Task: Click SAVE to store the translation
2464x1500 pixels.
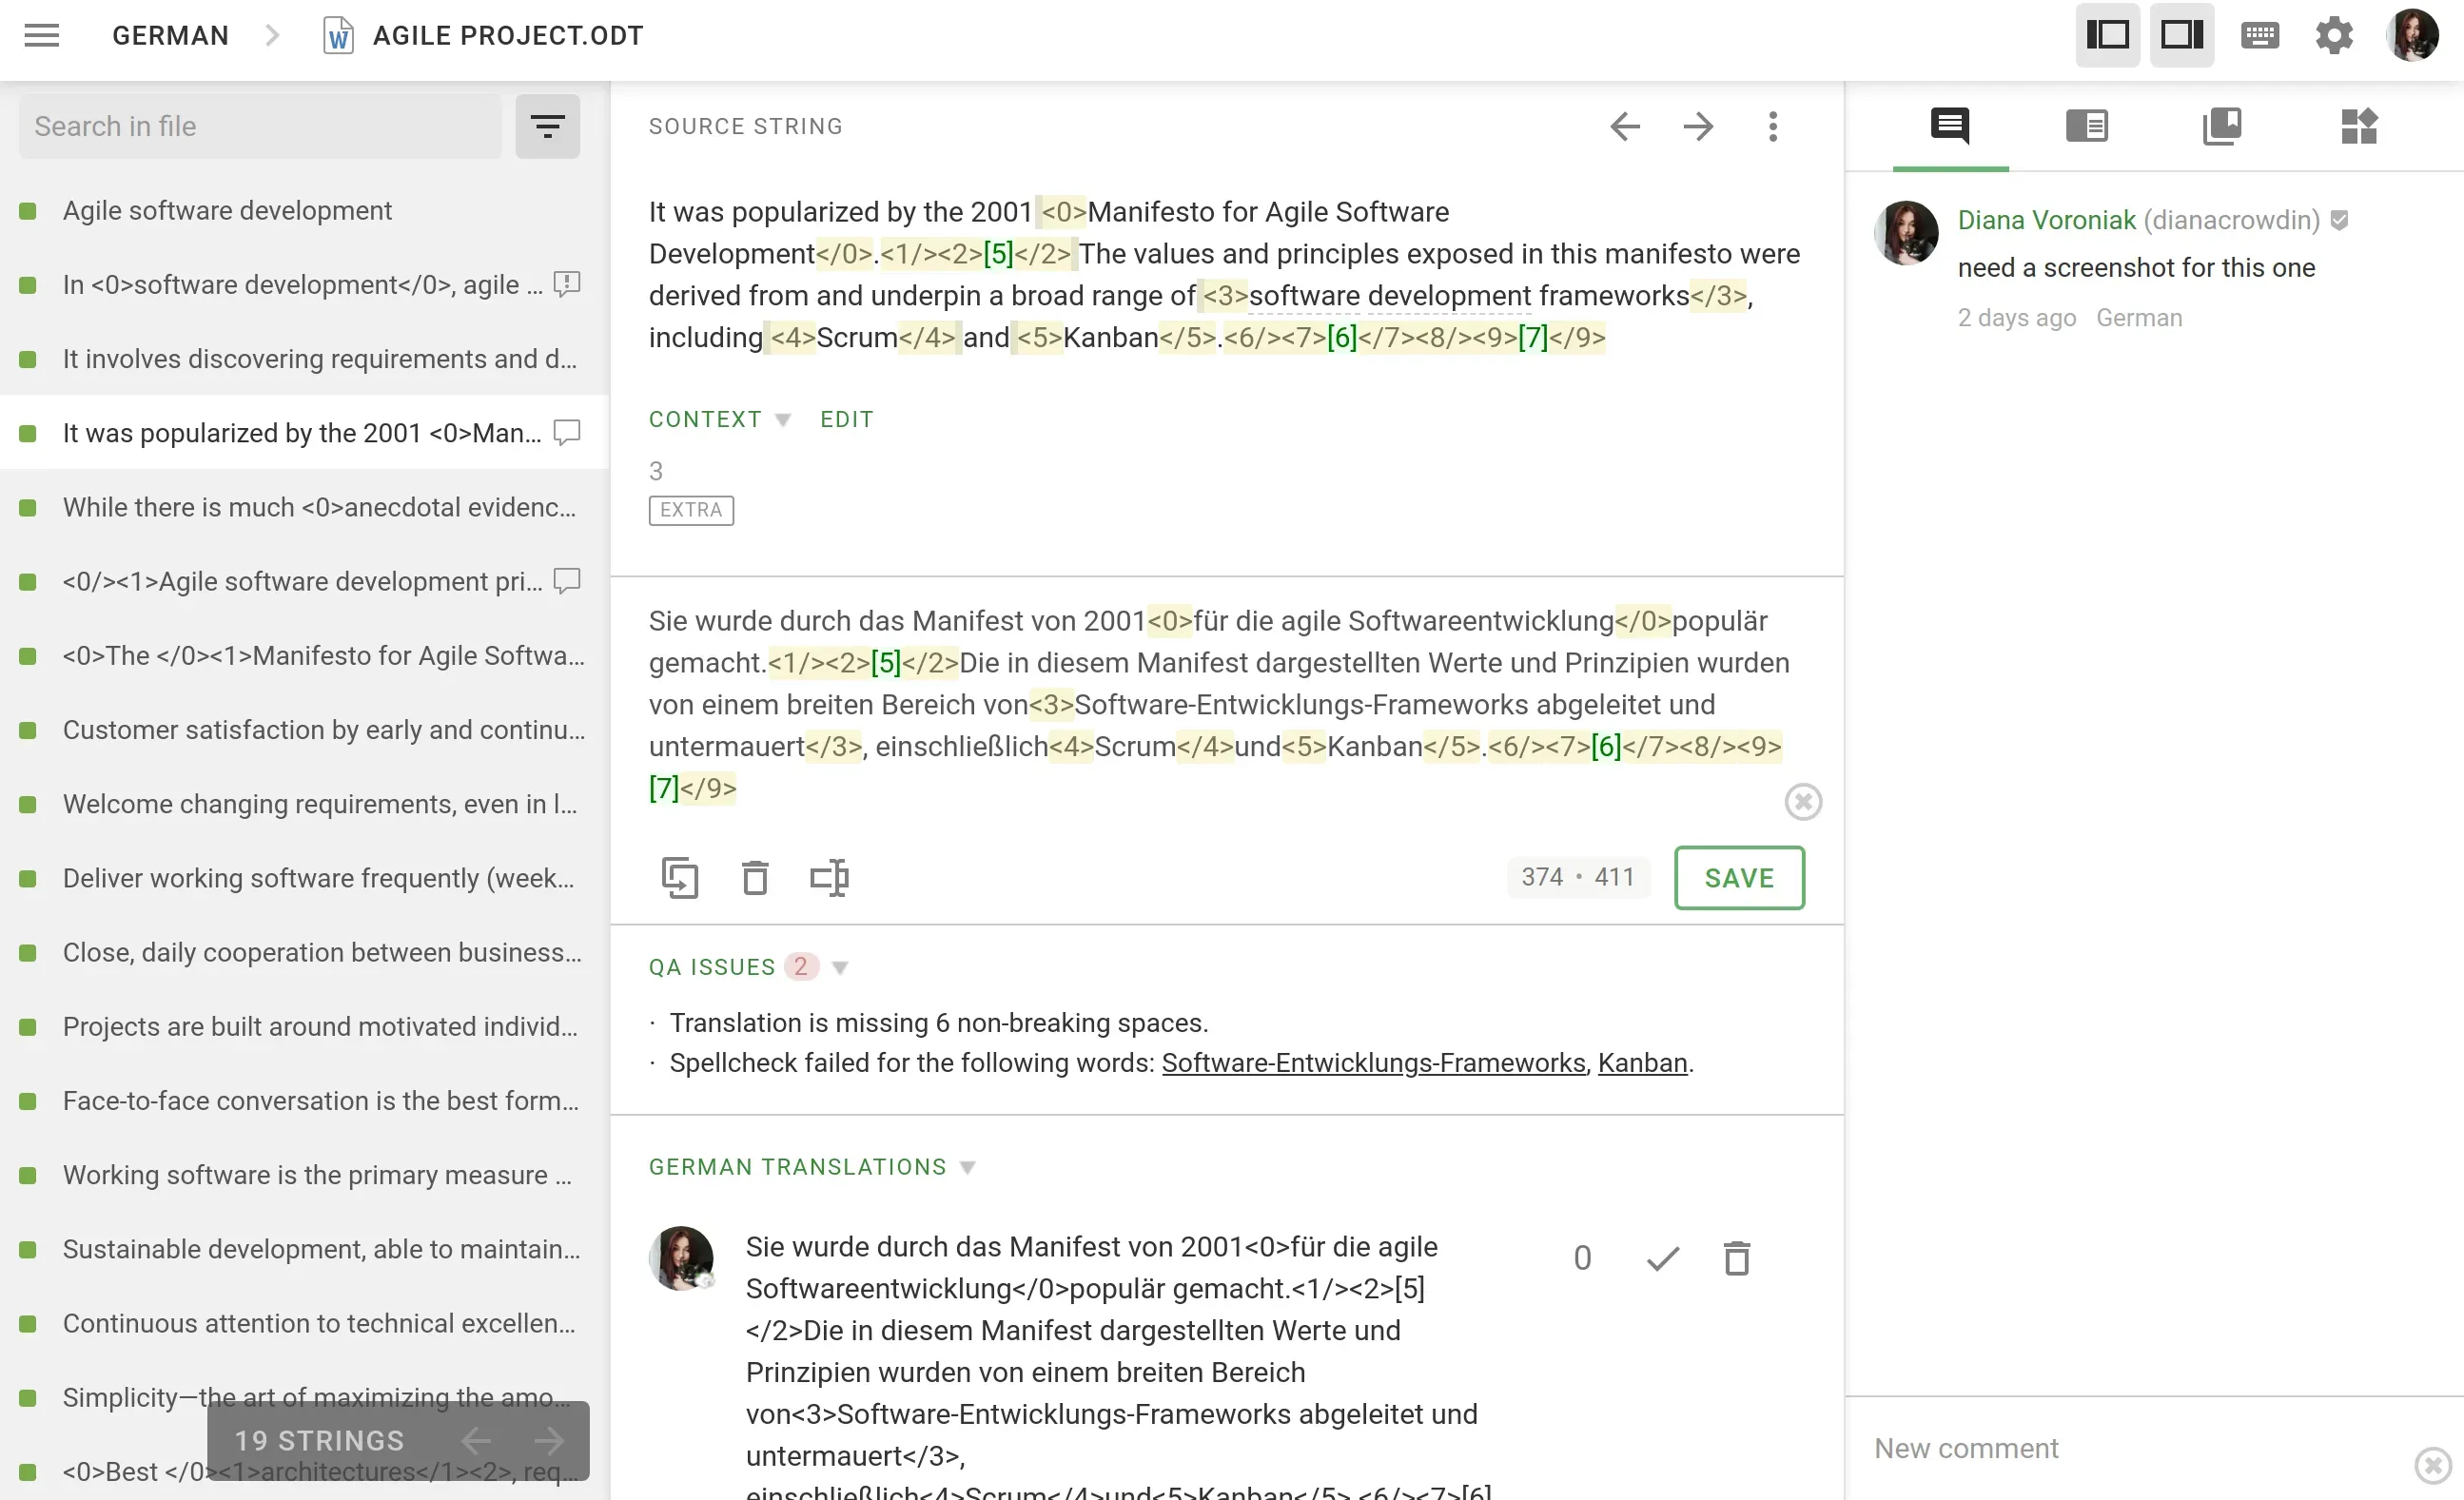Action: (1739, 877)
